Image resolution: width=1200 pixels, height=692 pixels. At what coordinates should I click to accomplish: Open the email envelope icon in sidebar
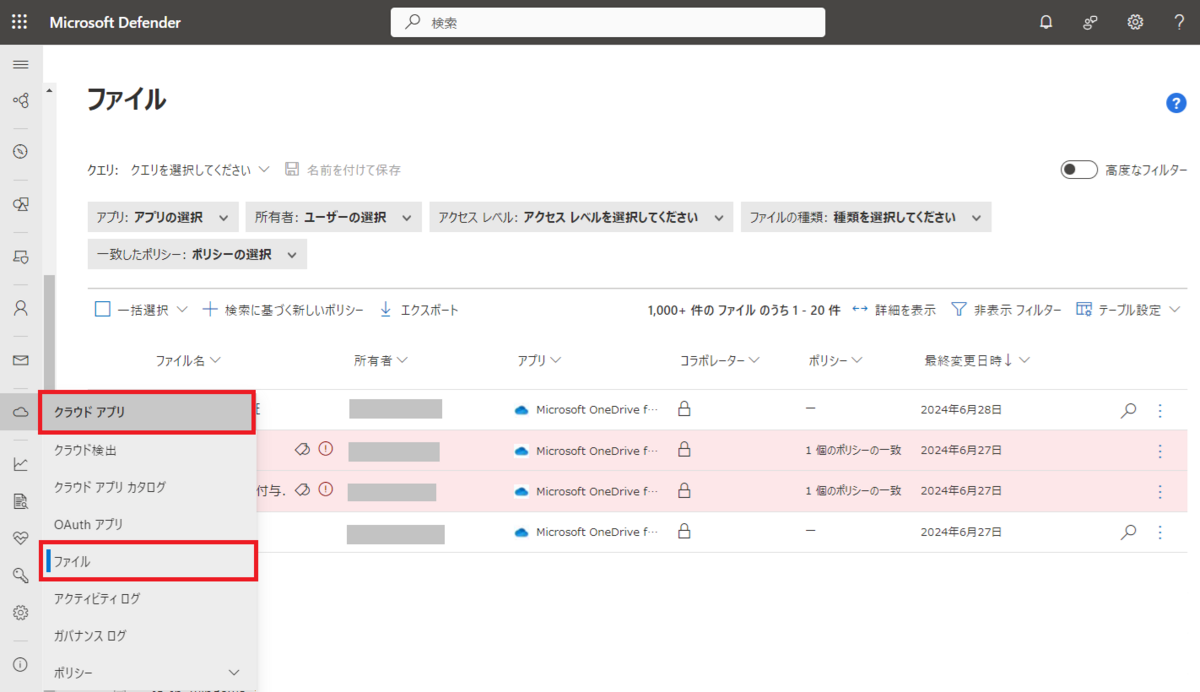click(x=20, y=360)
